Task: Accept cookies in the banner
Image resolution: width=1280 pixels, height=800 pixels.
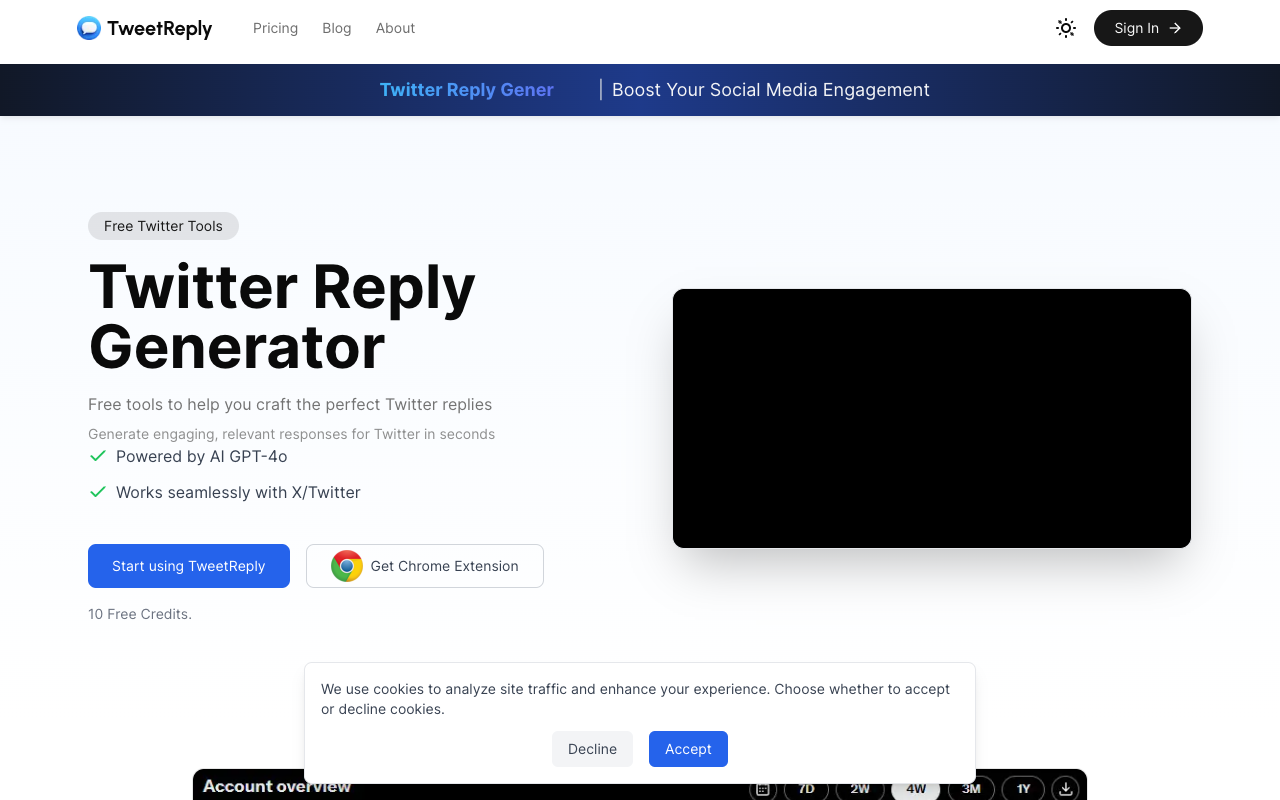Action: click(x=688, y=749)
